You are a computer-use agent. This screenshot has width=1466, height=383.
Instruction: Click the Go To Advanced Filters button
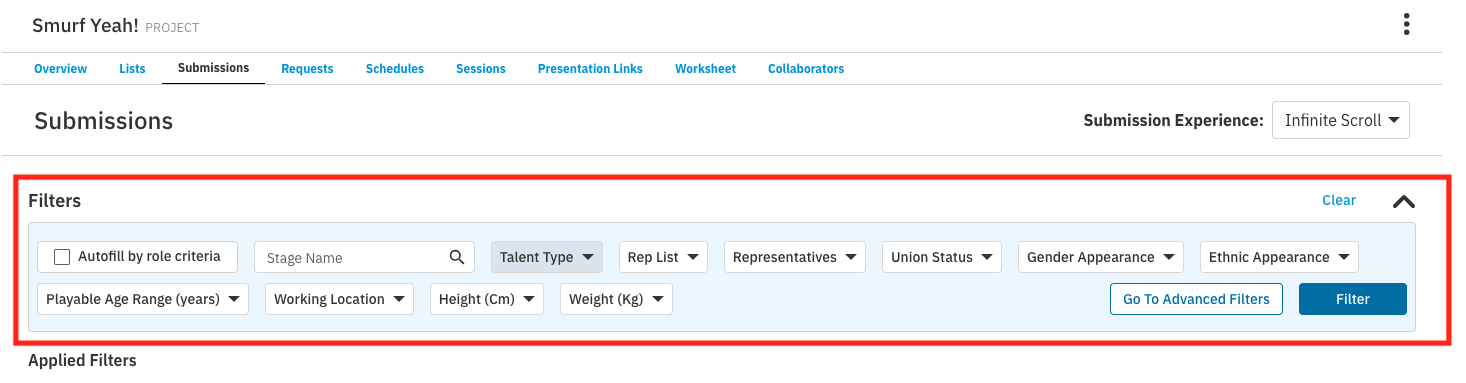tap(1196, 299)
